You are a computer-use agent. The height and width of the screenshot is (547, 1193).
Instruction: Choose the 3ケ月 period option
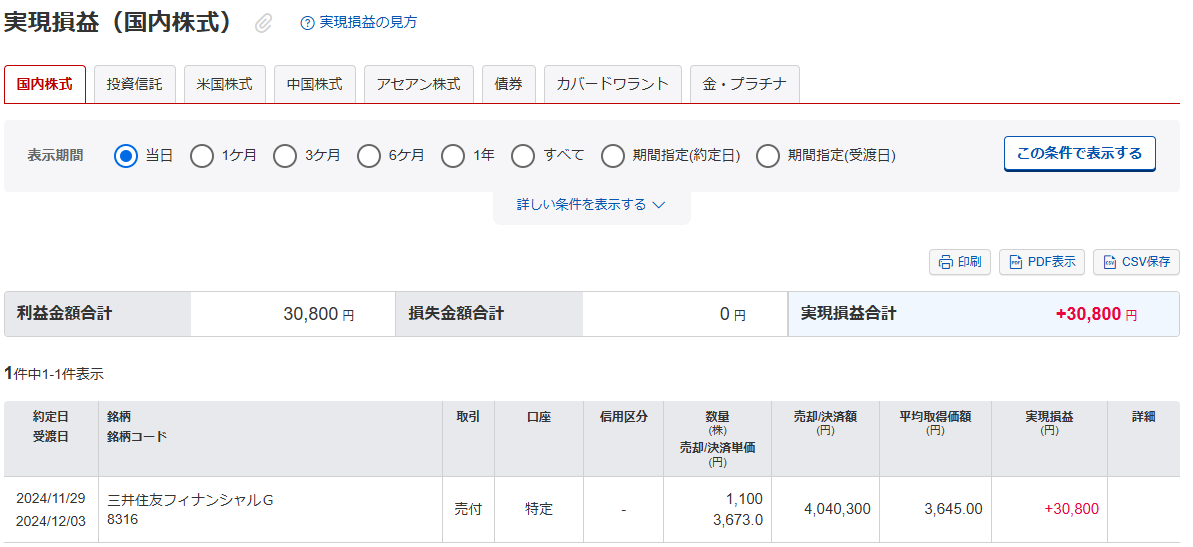285,156
